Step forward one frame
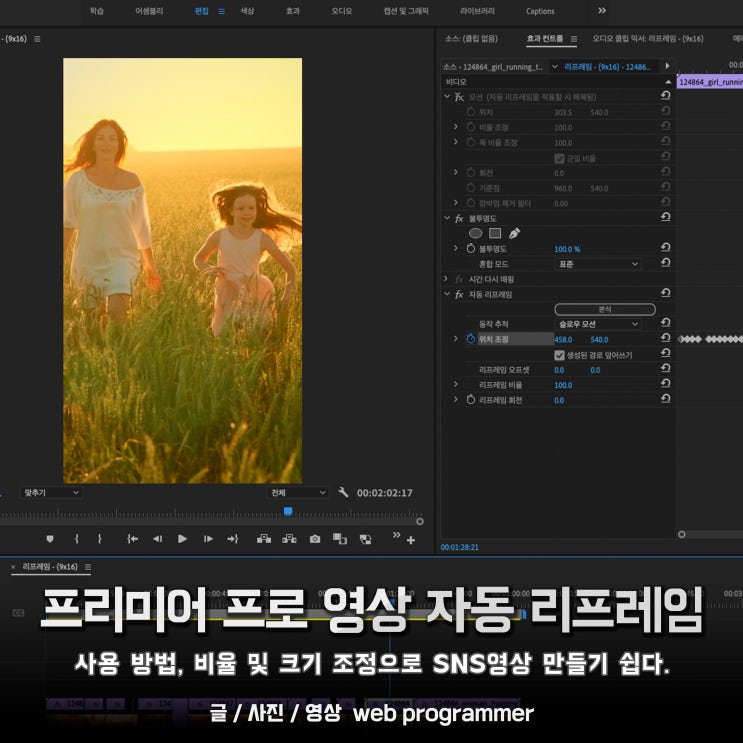Image resolution: width=743 pixels, height=743 pixels. 208,539
